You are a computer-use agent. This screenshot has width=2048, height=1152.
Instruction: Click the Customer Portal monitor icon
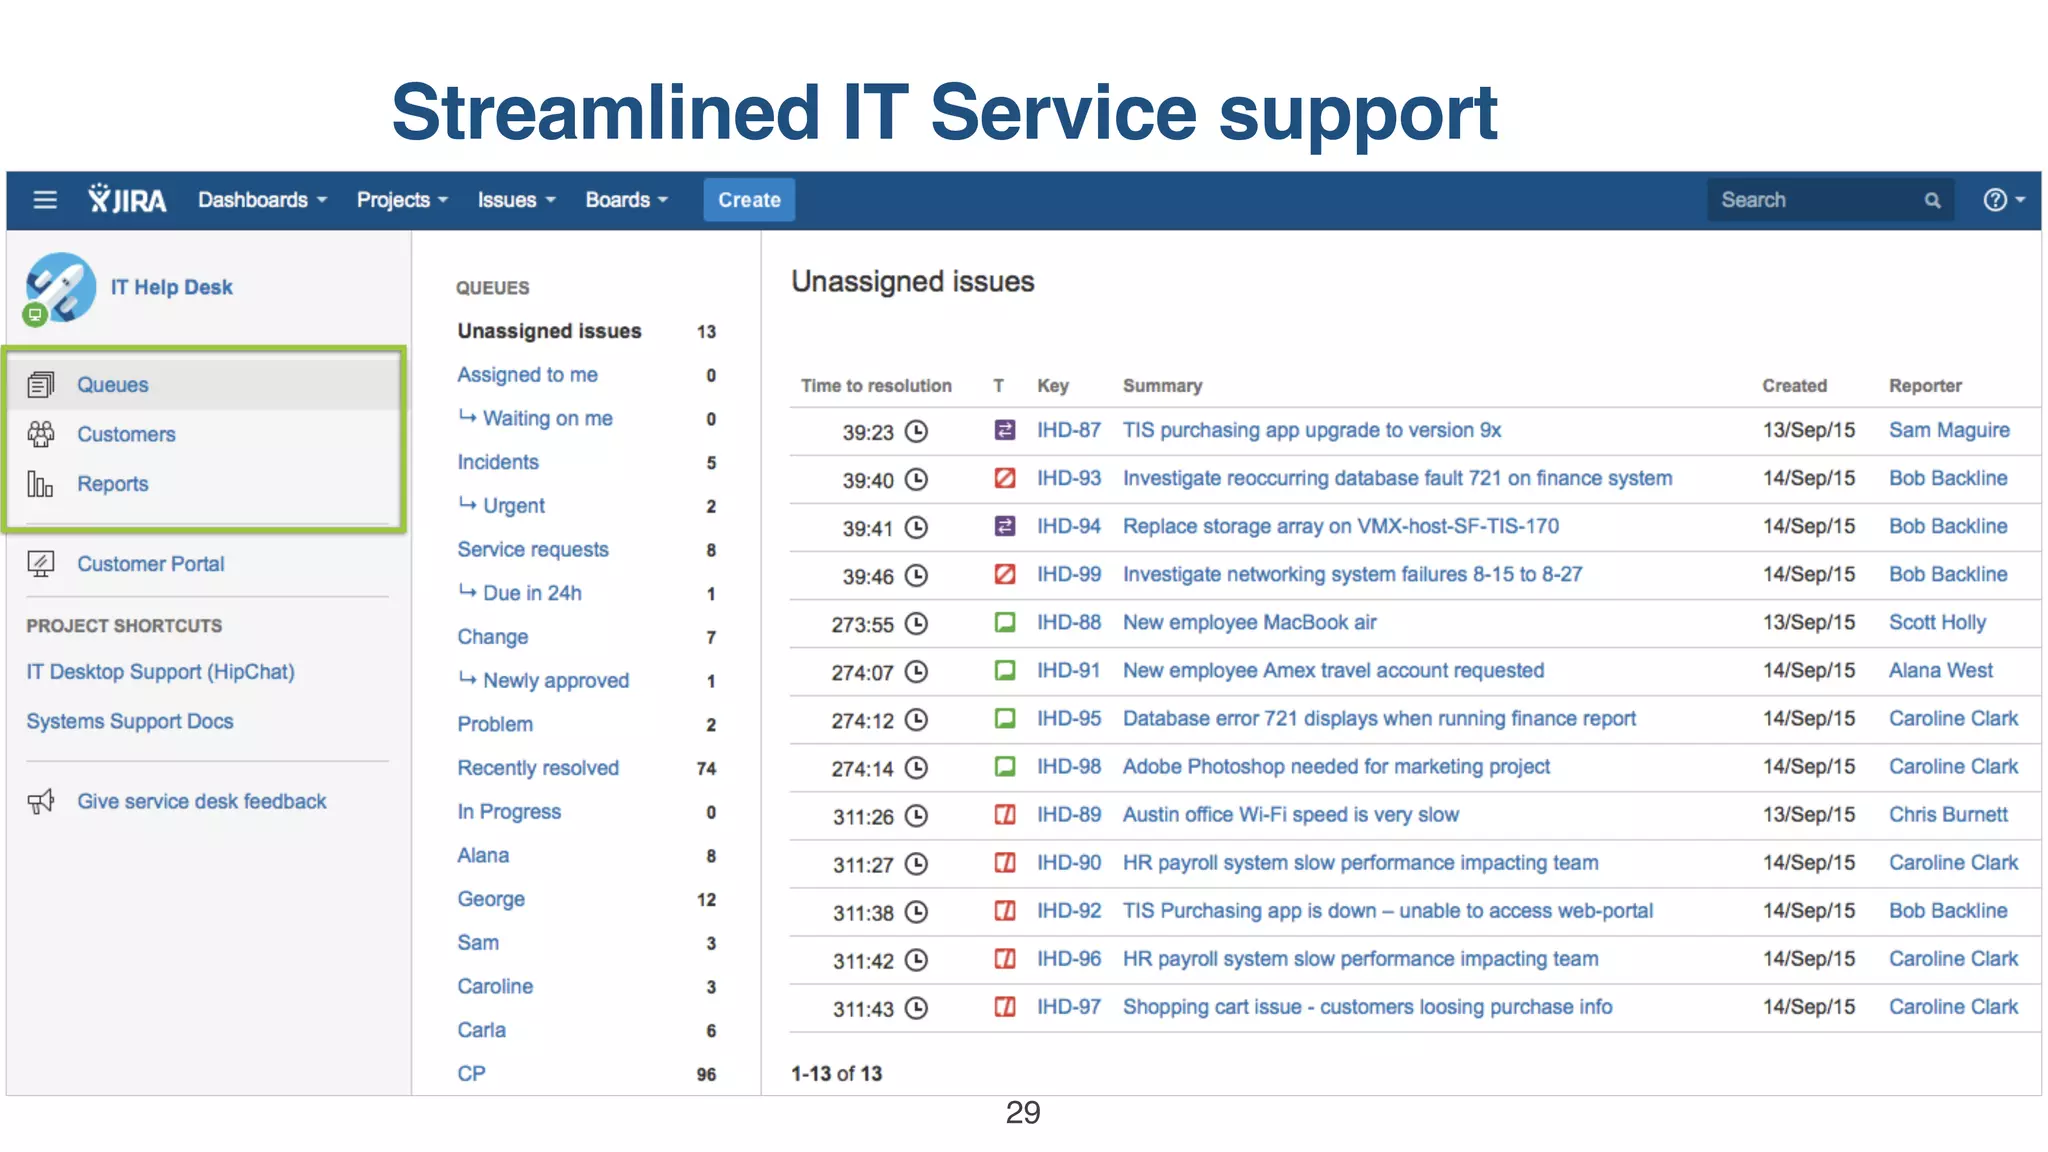click(41, 564)
